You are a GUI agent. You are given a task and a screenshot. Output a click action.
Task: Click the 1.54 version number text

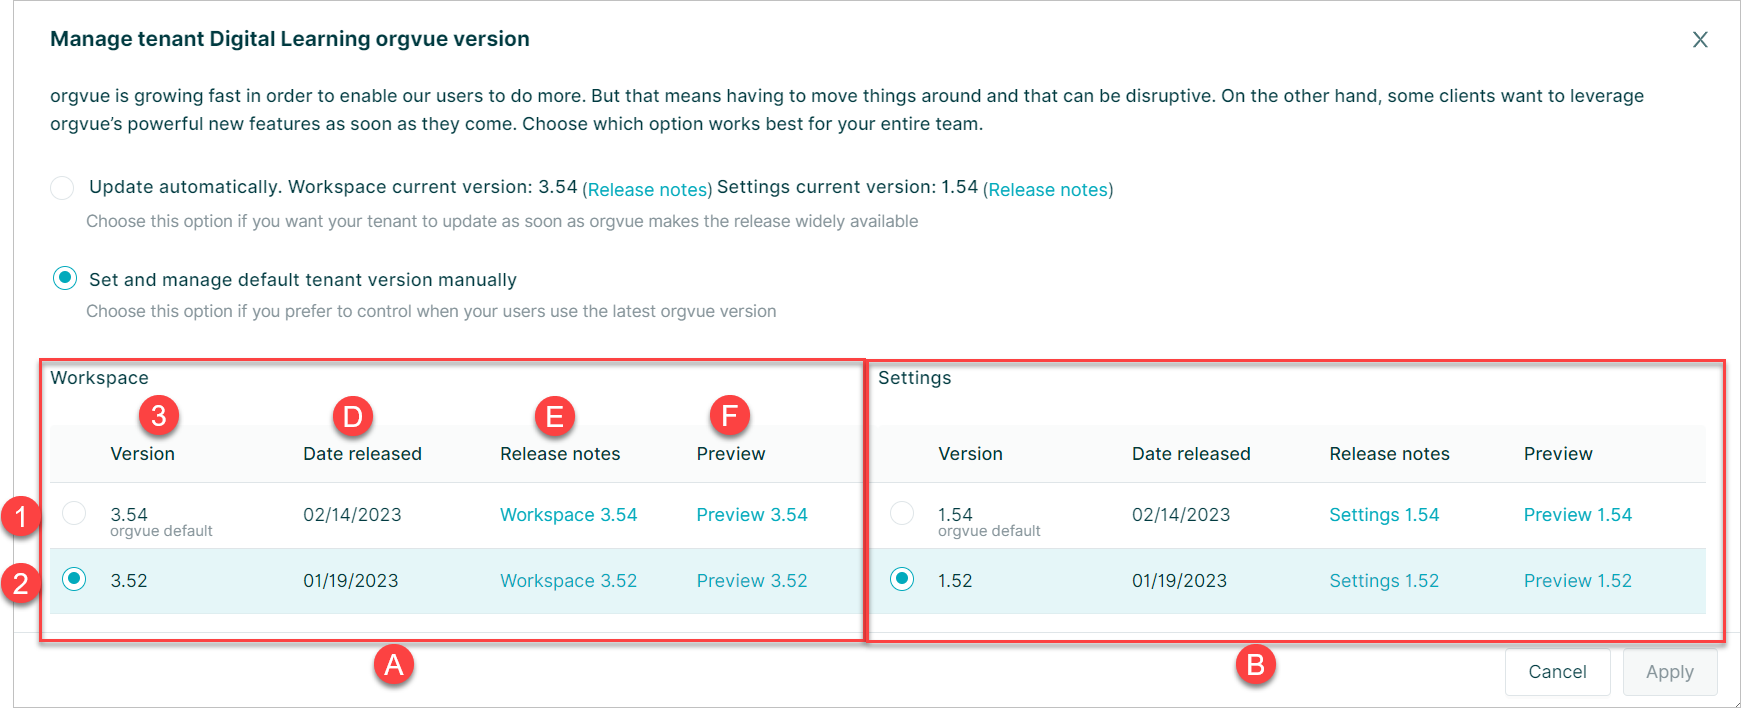click(x=955, y=514)
